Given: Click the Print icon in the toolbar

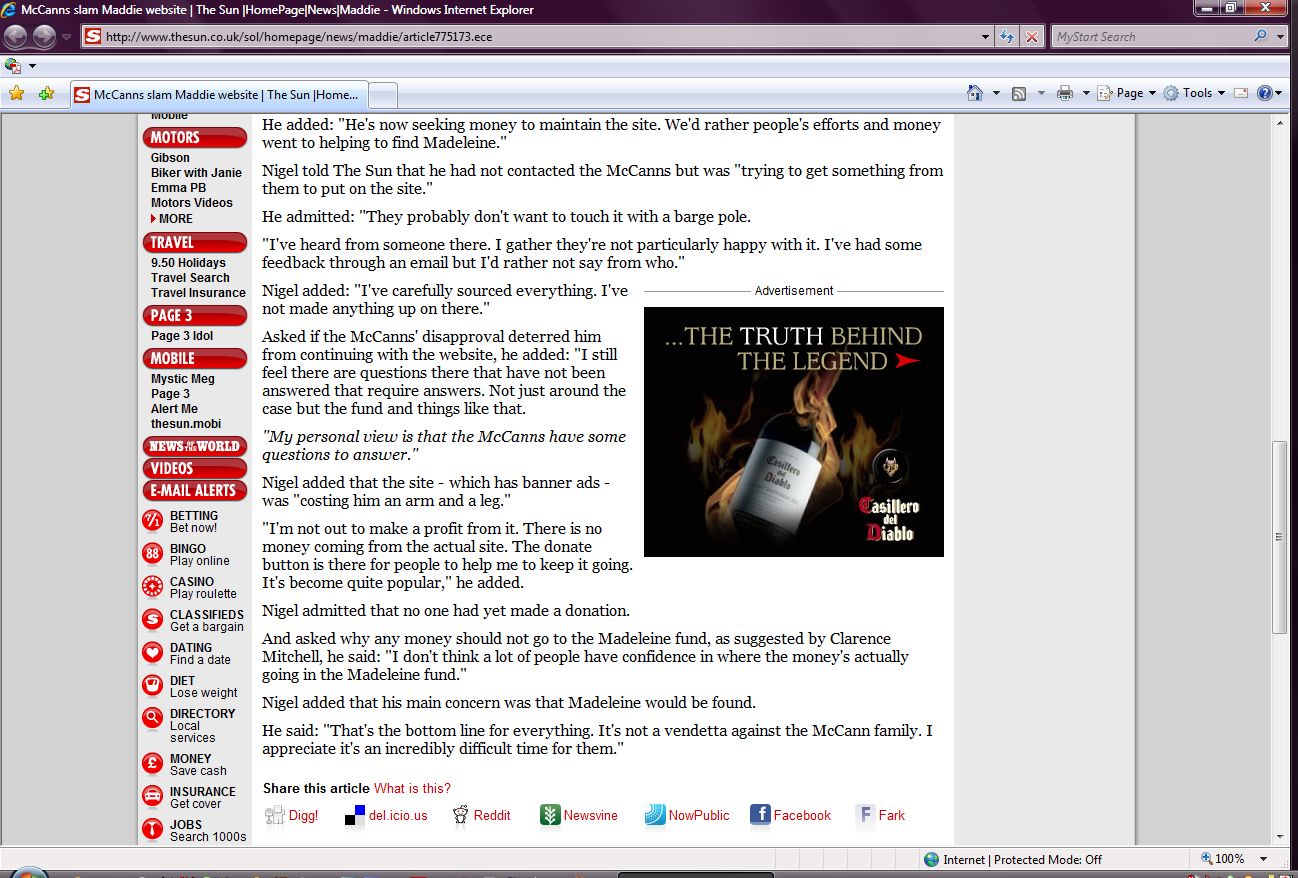Looking at the screenshot, I should [1065, 93].
